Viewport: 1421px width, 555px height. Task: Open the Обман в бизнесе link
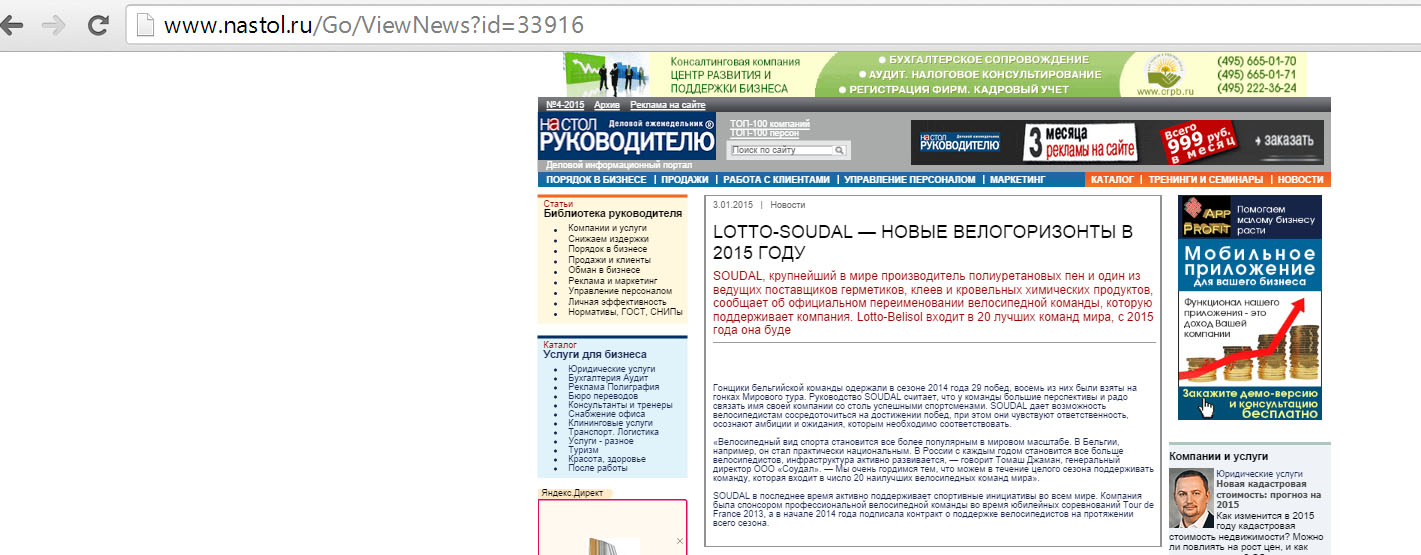(x=604, y=270)
